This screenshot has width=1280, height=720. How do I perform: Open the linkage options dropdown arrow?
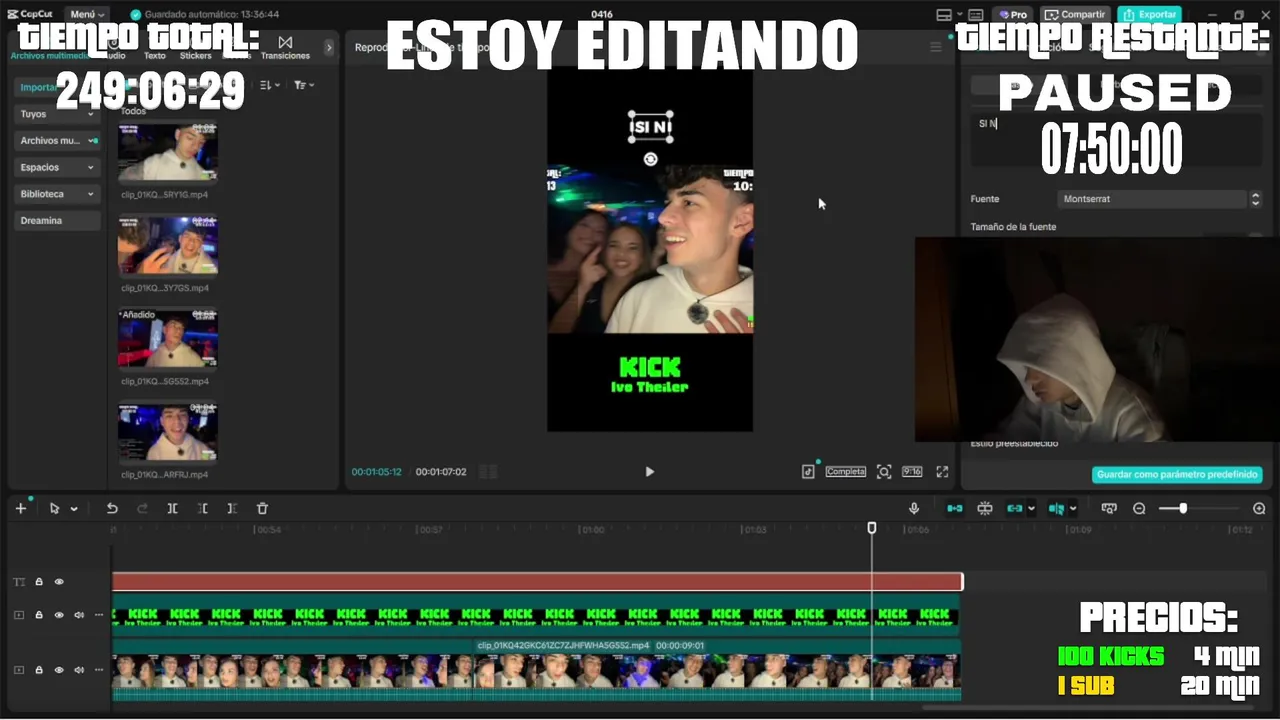tap(1031, 509)
